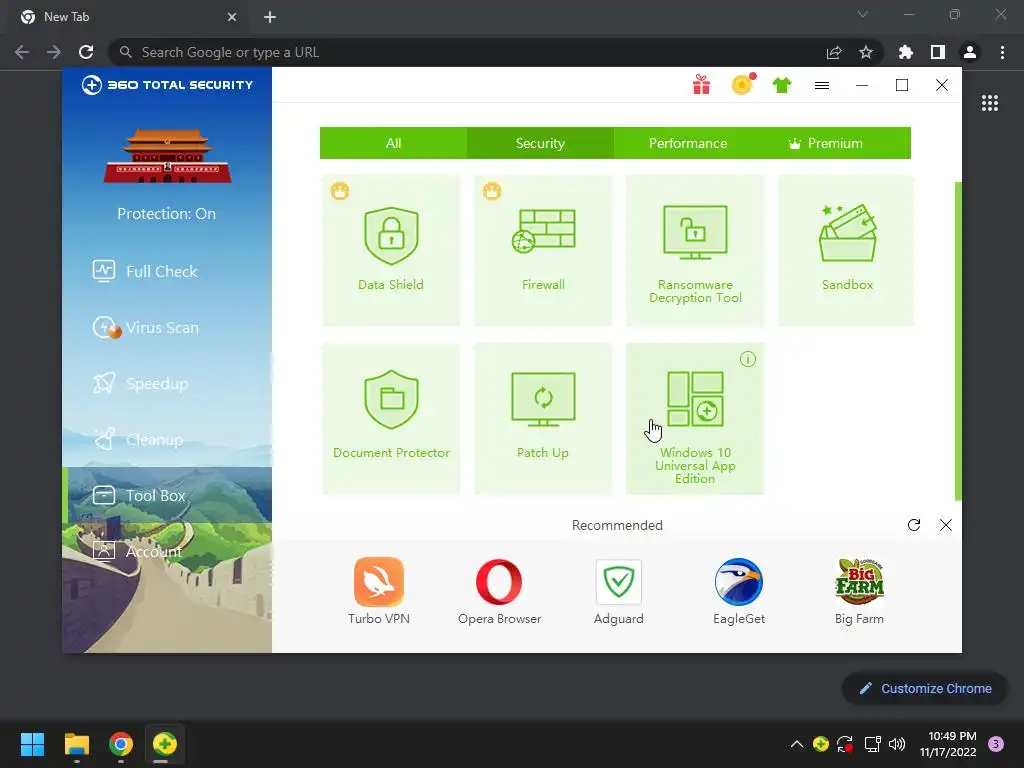The height and width of the screenshot is (768, 1024).
Task: Click the network tray icon
Action: [x=872, y=744]
